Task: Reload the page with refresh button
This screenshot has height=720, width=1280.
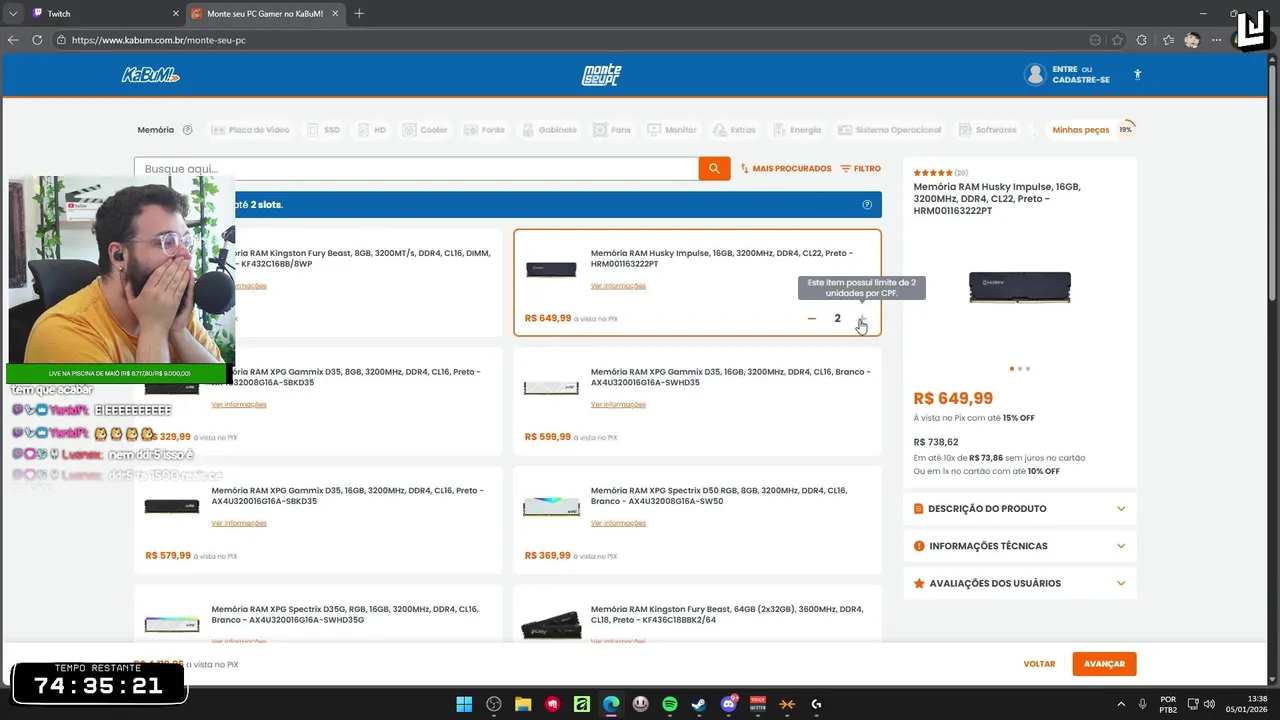Action: tap(37, 40)
